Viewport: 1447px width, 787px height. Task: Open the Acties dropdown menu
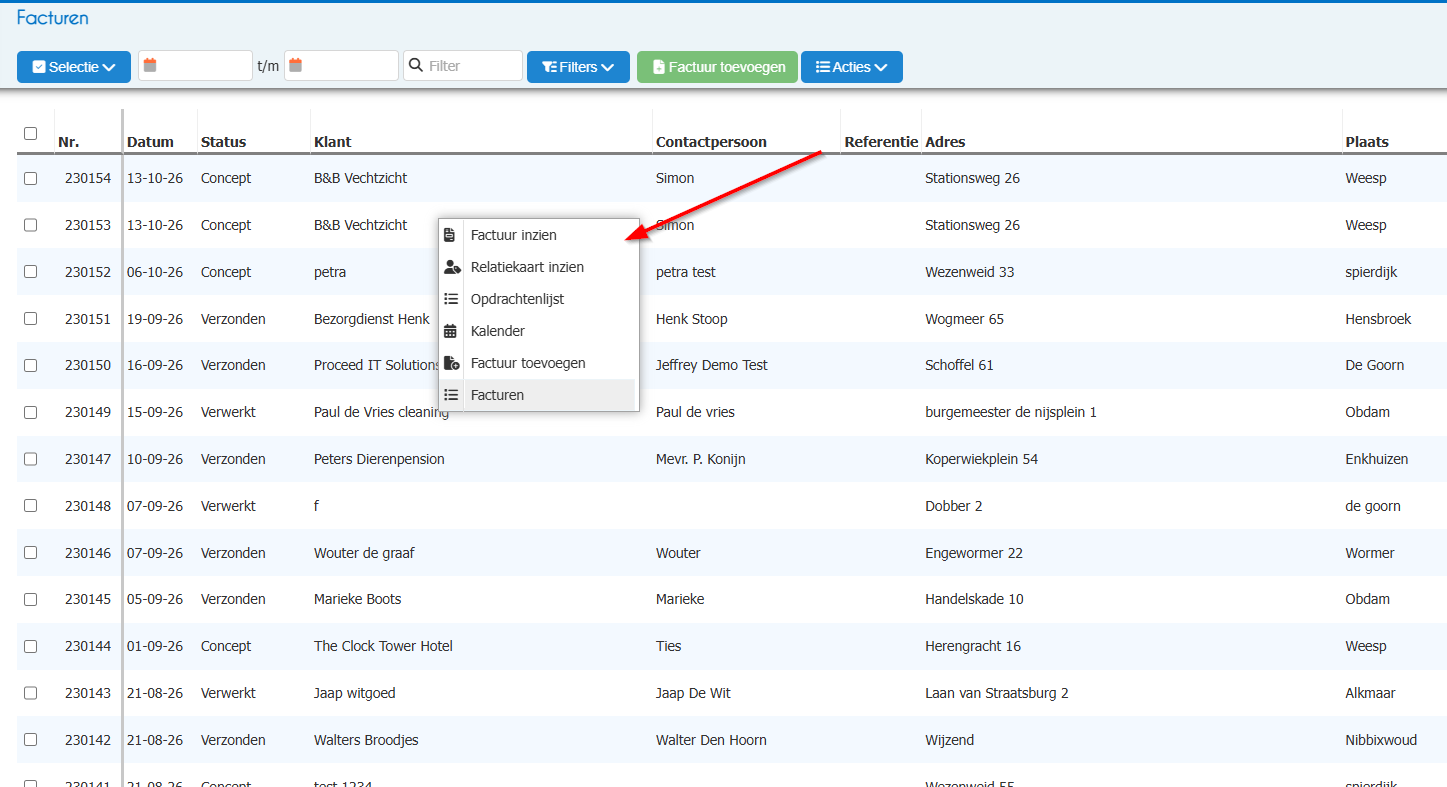point(852,67)
